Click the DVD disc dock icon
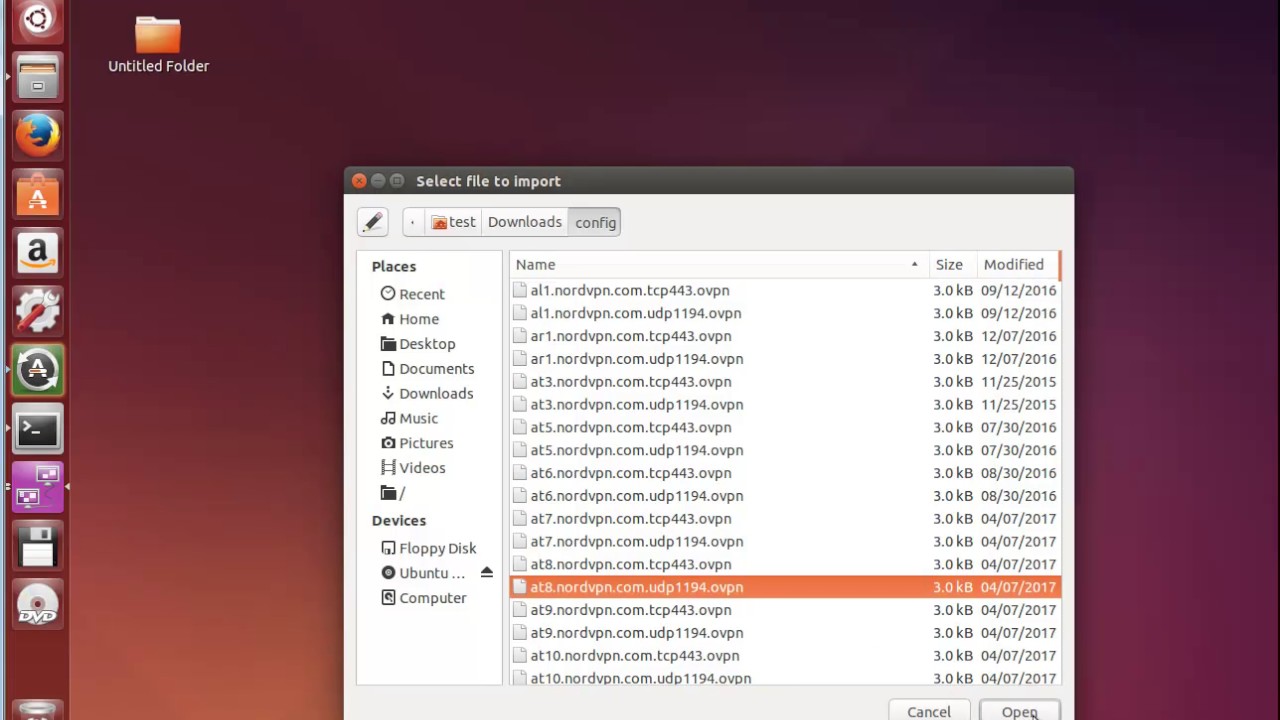 [38, 606]
